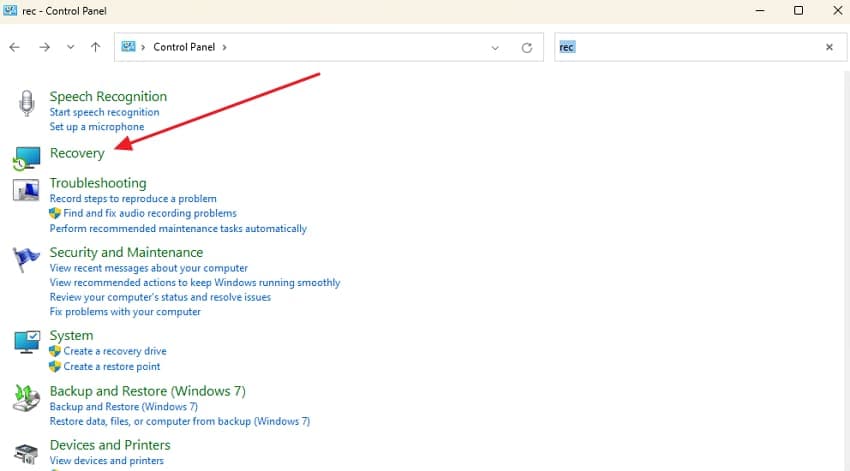Go back with the back arrow
850x471 pixels.
pyautogui.click(x=15, y=47)
